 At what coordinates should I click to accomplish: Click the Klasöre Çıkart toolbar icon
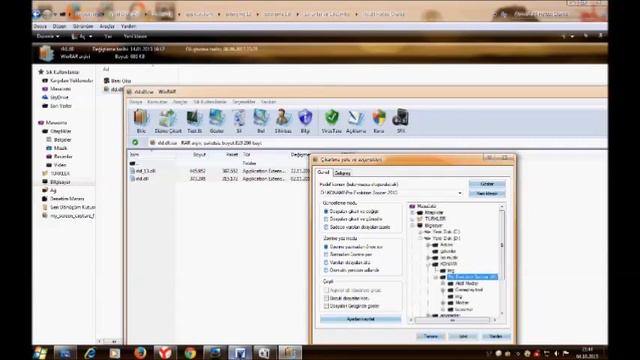click(168, 121)
